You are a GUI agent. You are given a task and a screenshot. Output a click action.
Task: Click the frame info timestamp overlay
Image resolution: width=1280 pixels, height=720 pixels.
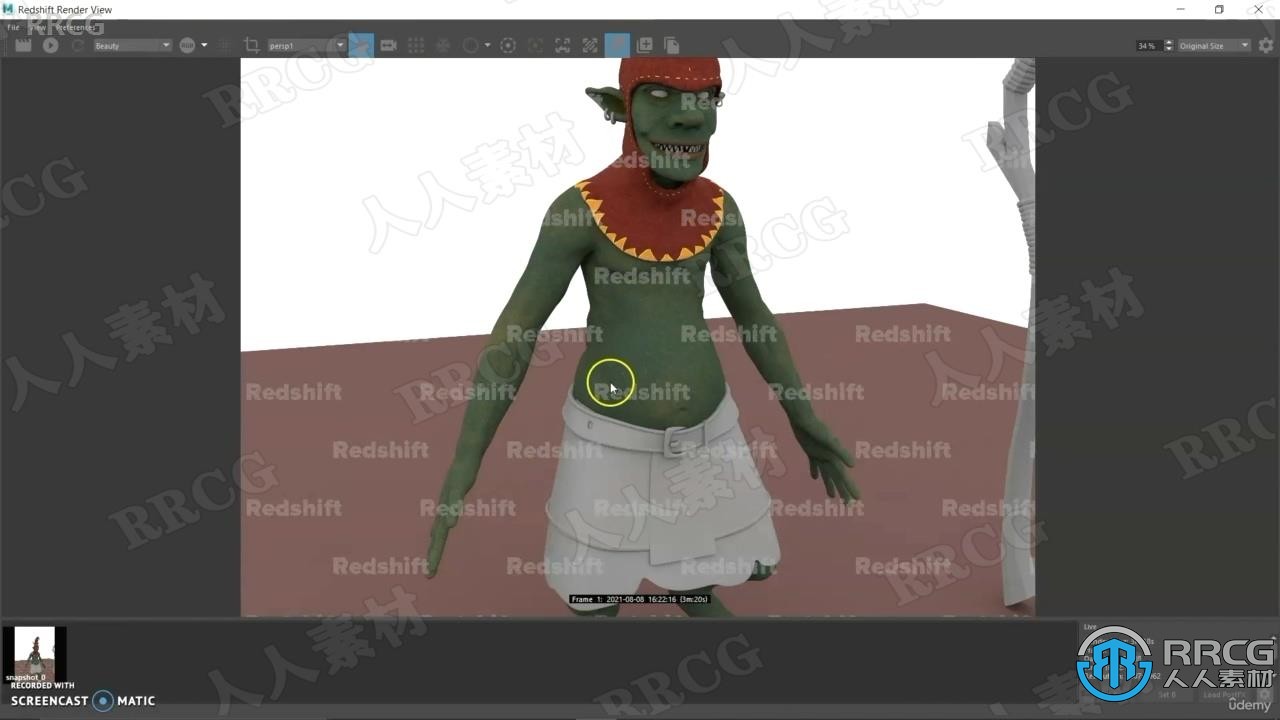coord(640,599)
